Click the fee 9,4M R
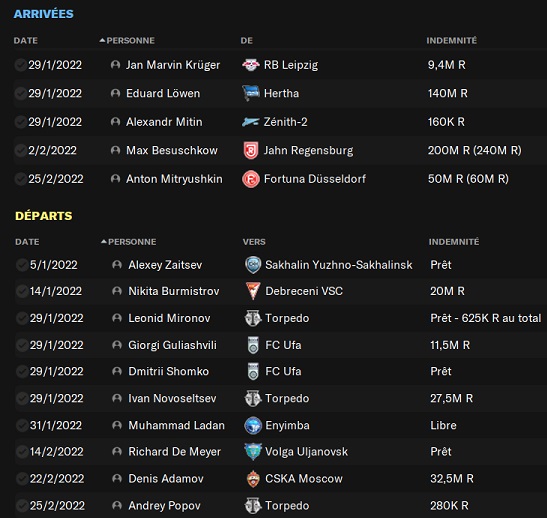 (x=447, y=65)
